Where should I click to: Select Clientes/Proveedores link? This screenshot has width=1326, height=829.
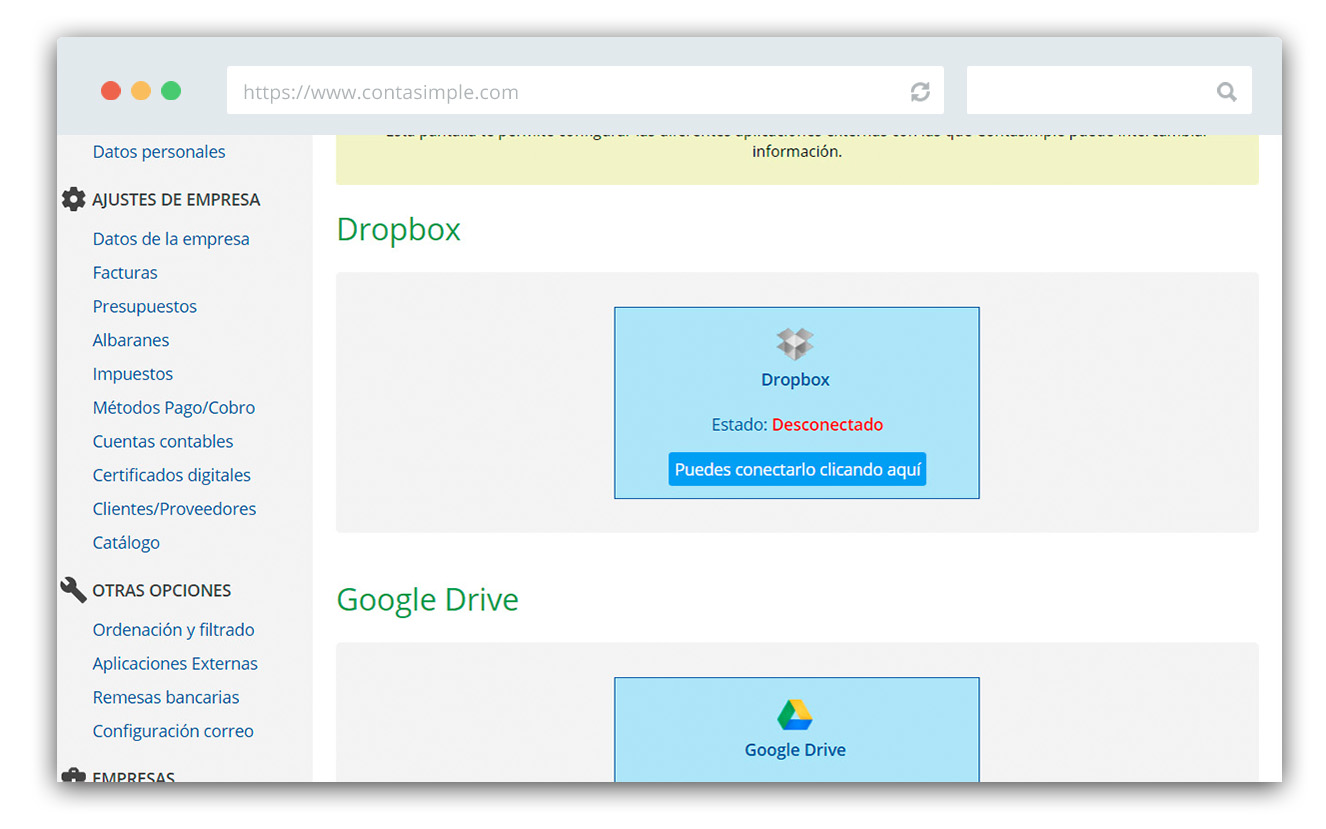[x=174, y=509]
